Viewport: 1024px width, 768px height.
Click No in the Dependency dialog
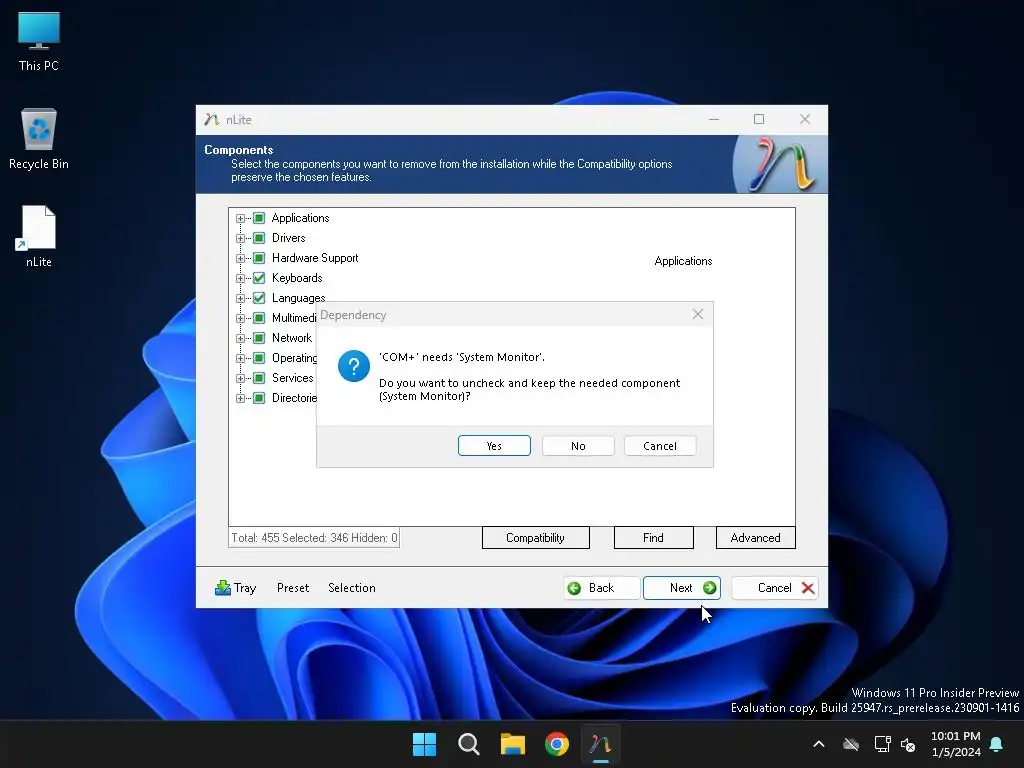578,445
